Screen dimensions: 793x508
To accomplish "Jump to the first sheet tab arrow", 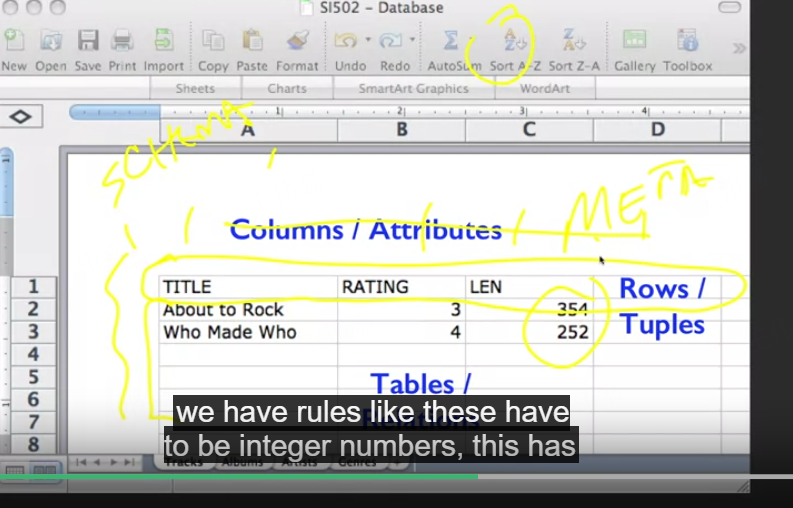I will click(81, 462).
